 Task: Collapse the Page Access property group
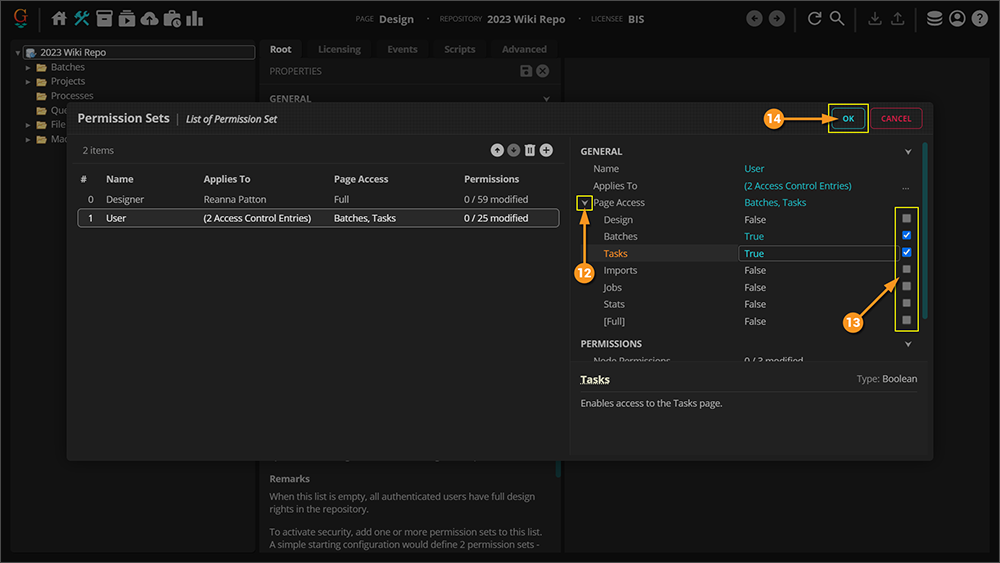(x=584, y=203)
